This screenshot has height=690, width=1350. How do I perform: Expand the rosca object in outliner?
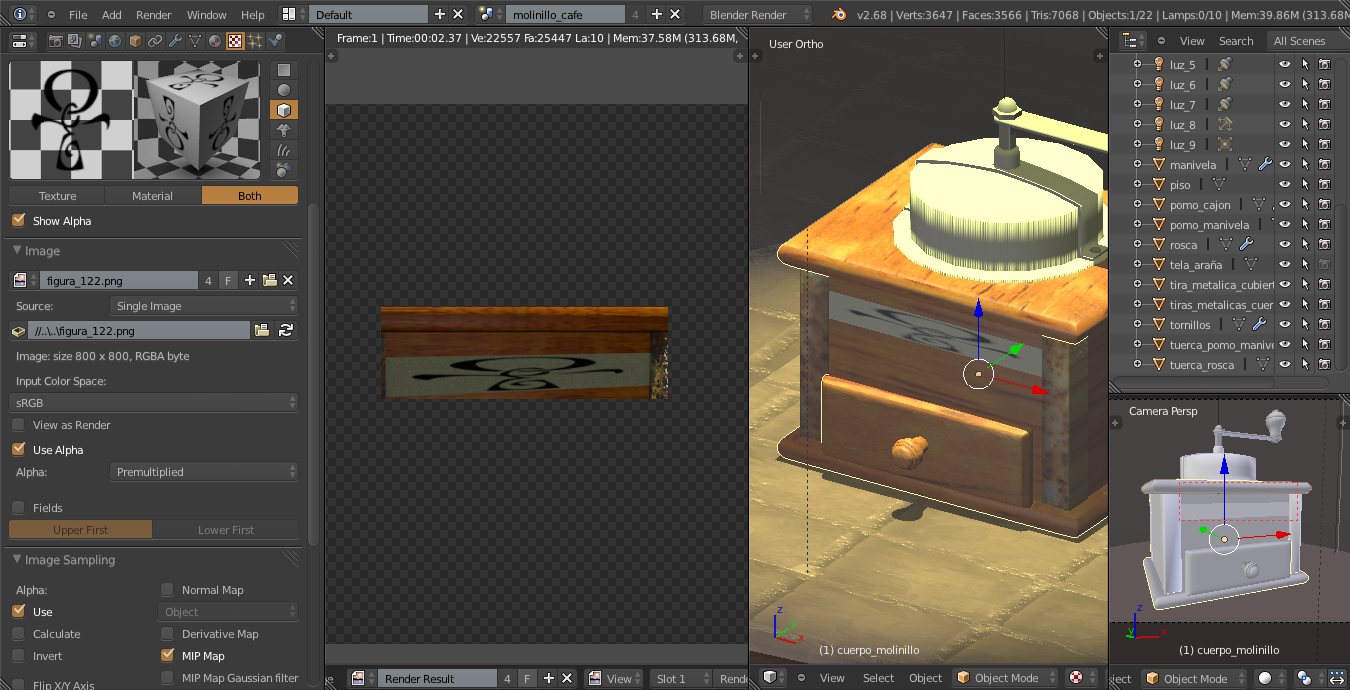[x=1137, y=245]
